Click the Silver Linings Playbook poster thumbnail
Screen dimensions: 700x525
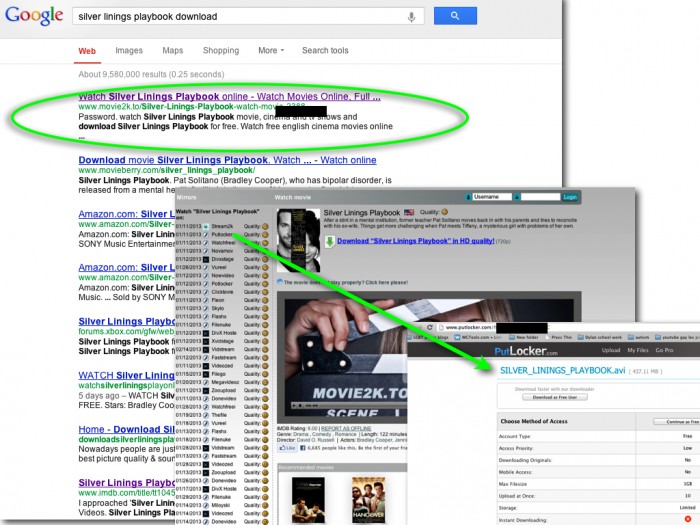pos(299,241)
